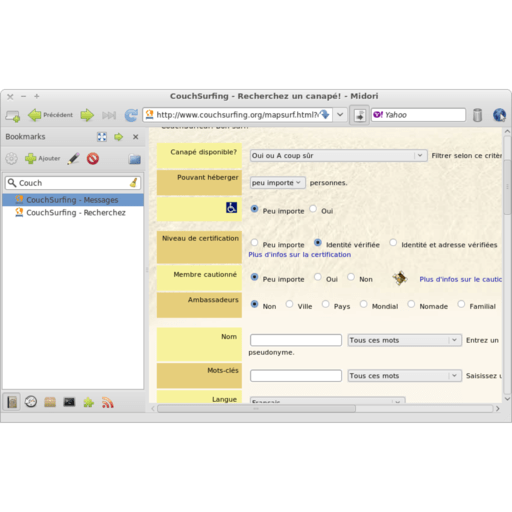Move Bookmarks panel with green arrow icon
The image size is (512, 512).
coord(118,137)
